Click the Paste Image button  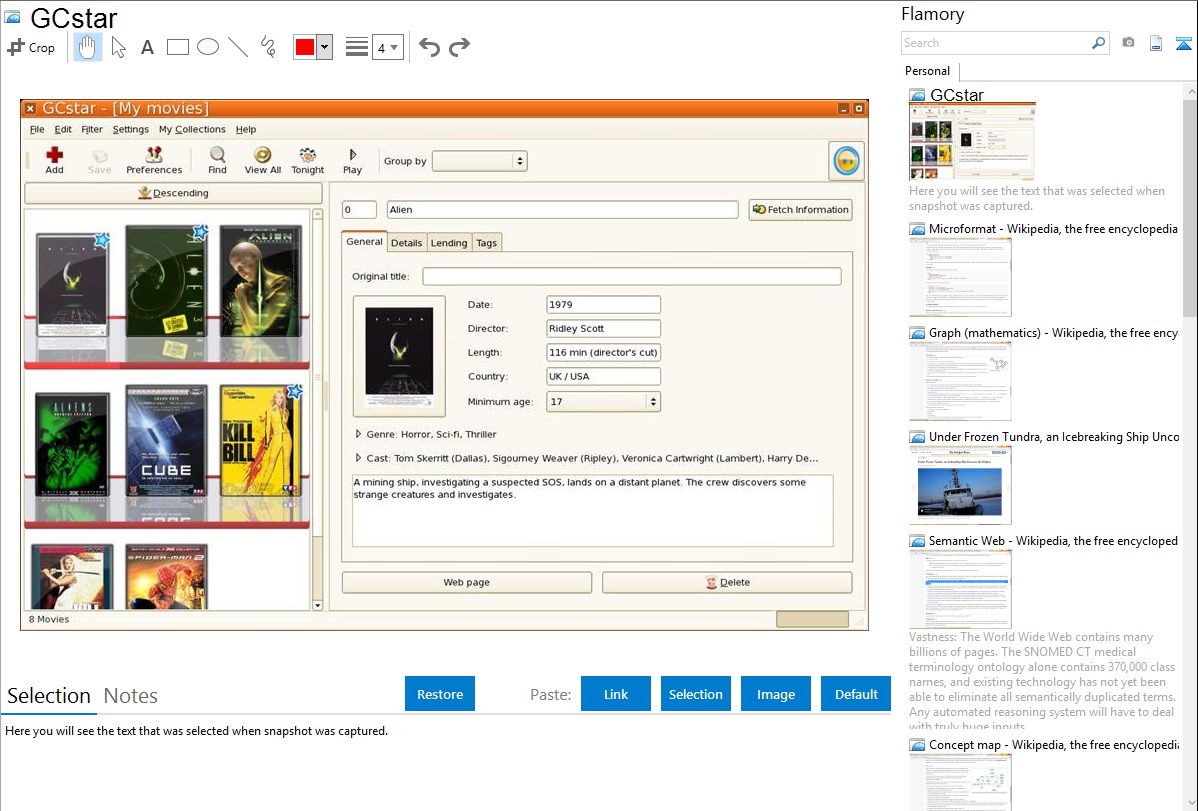tap(775, 694)
